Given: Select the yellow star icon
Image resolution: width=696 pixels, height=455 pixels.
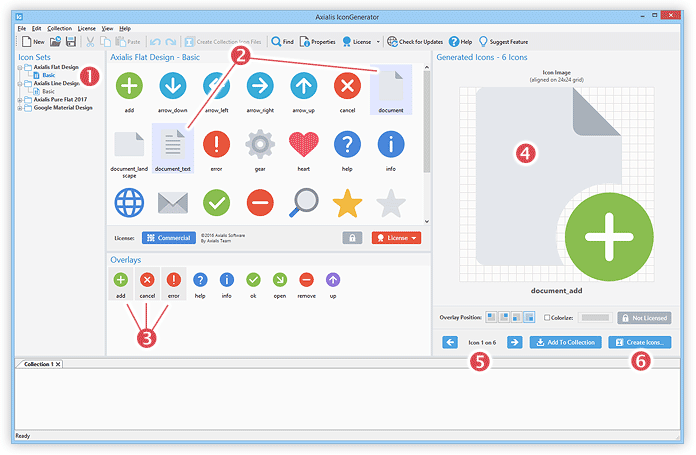Looking at the screenshot, I should [x=347, y=203].
